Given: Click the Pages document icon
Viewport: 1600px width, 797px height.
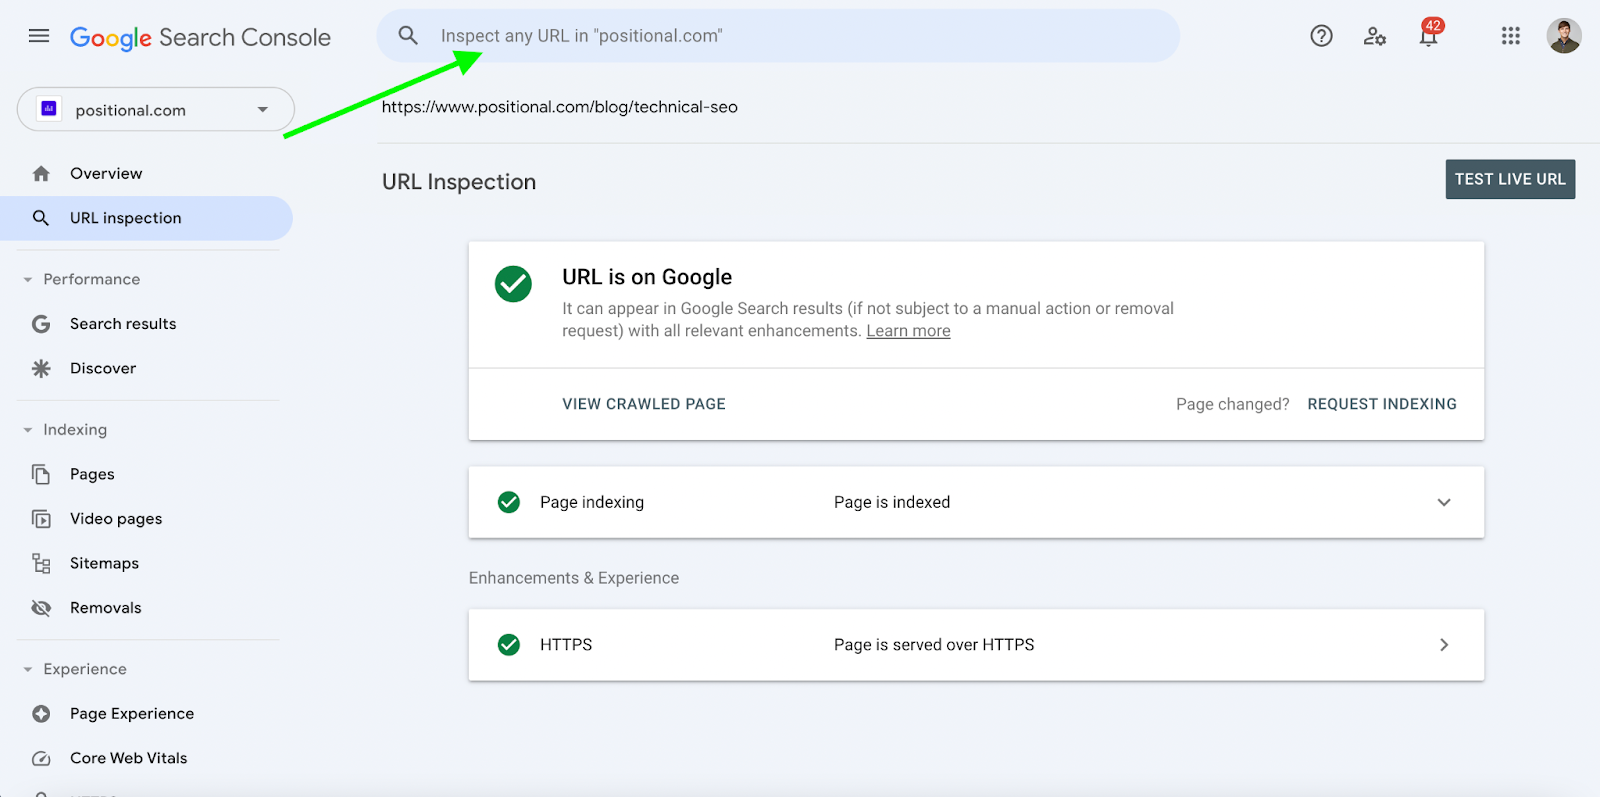Looking at the screenshot, I should (41, 474).
